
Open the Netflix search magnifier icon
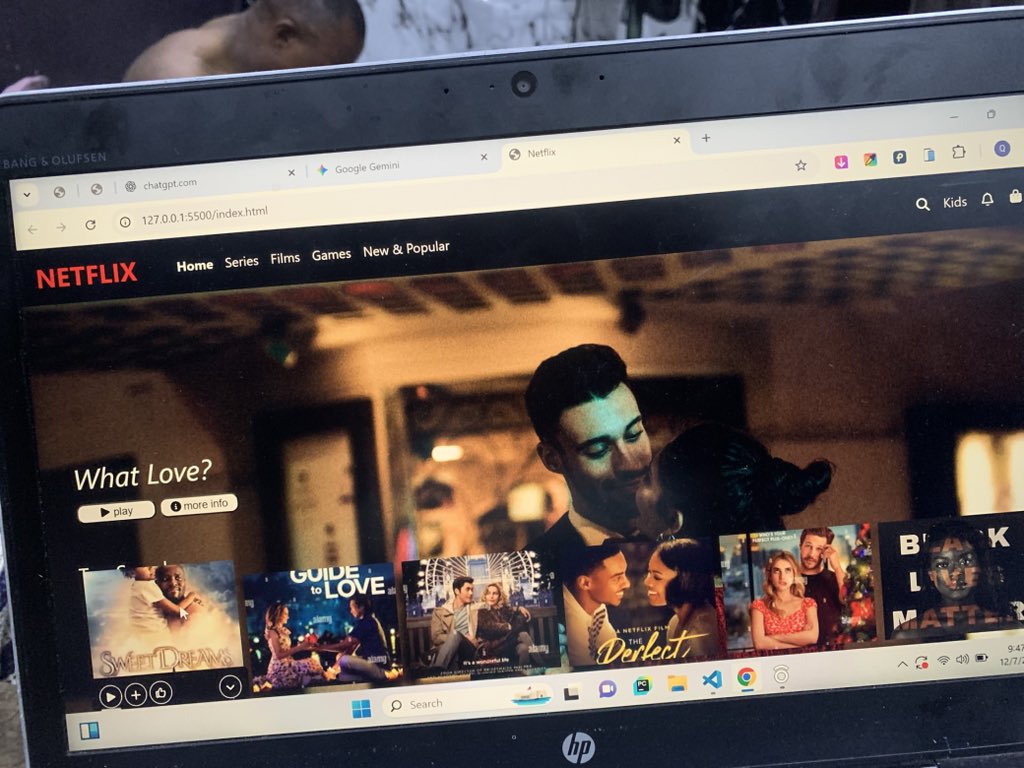pyautogui.click(x=922, y=204)
